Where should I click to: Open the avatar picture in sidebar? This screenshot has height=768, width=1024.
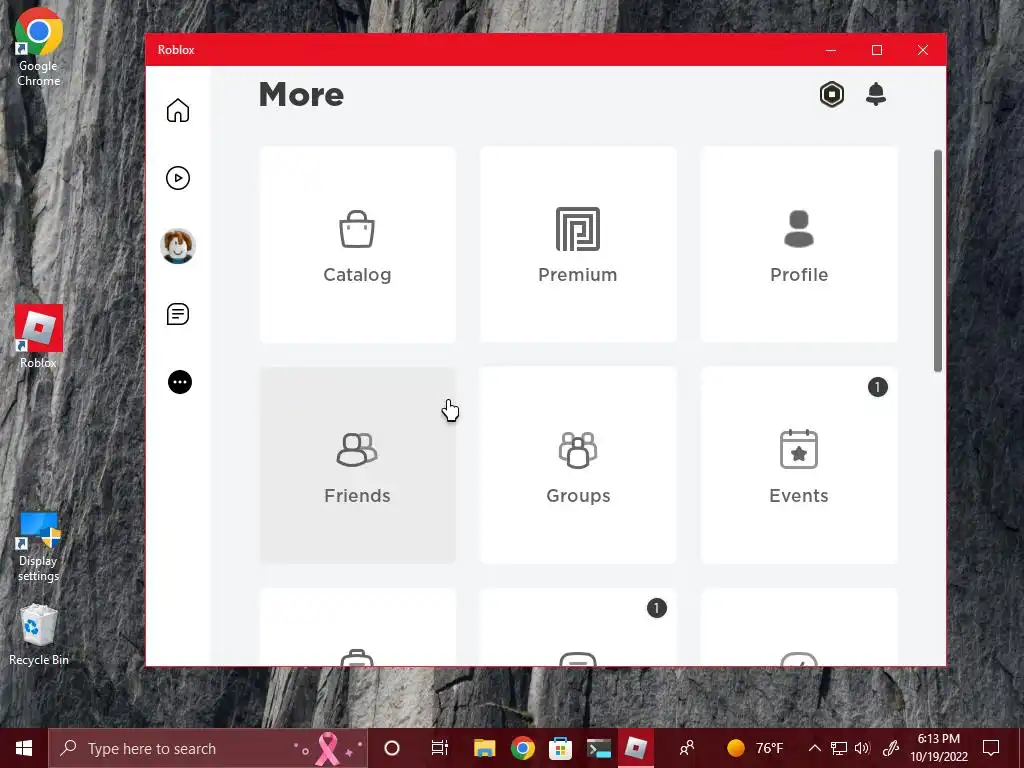tap(178, 246)
